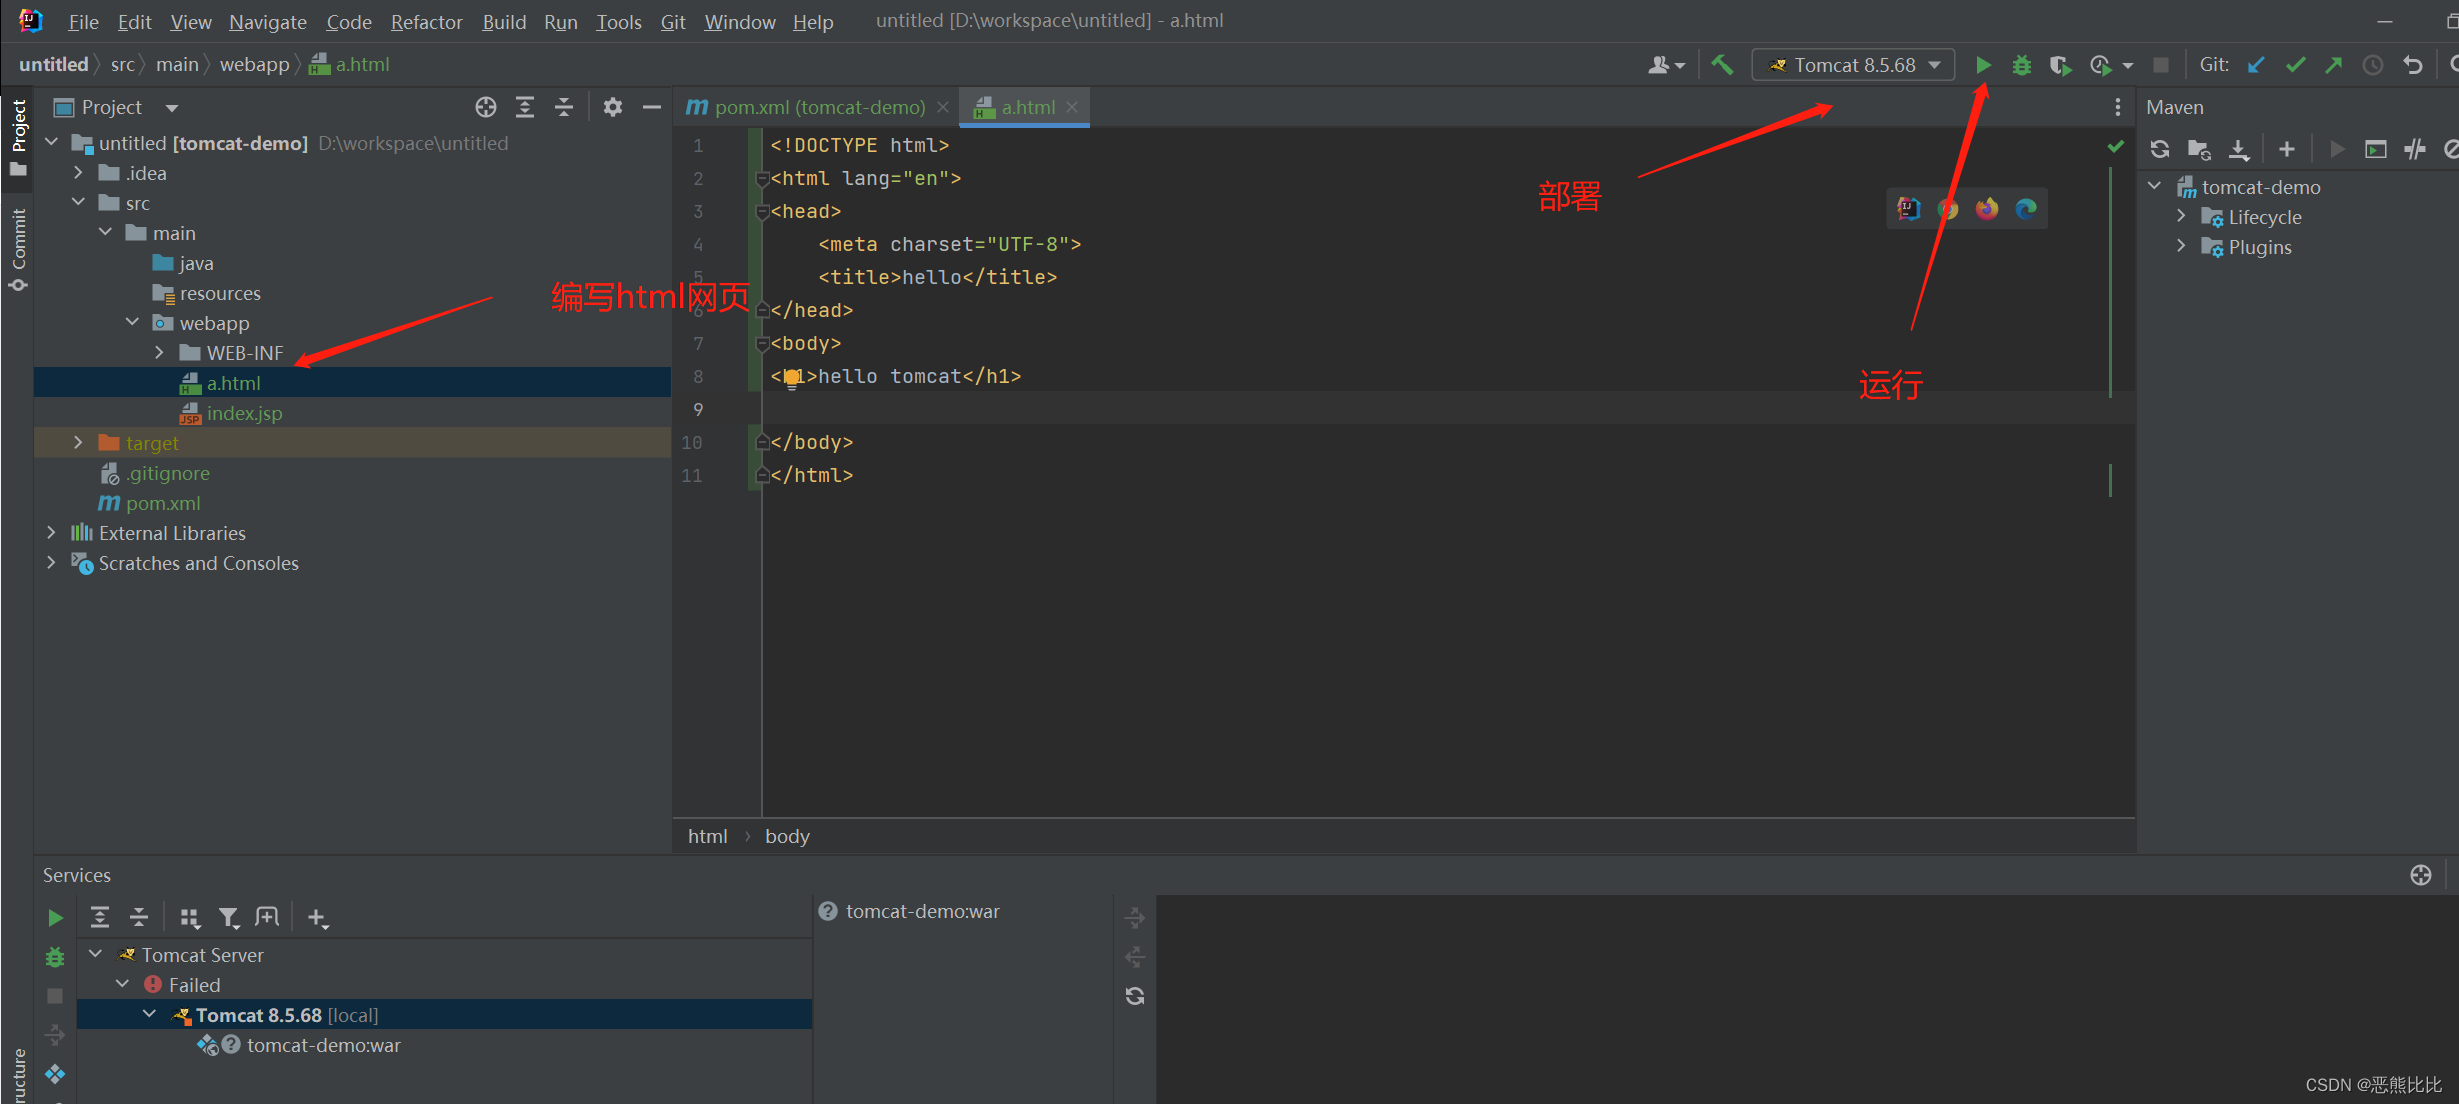Open the Git menu
2459x1104 pixels.
coord(673,21)
